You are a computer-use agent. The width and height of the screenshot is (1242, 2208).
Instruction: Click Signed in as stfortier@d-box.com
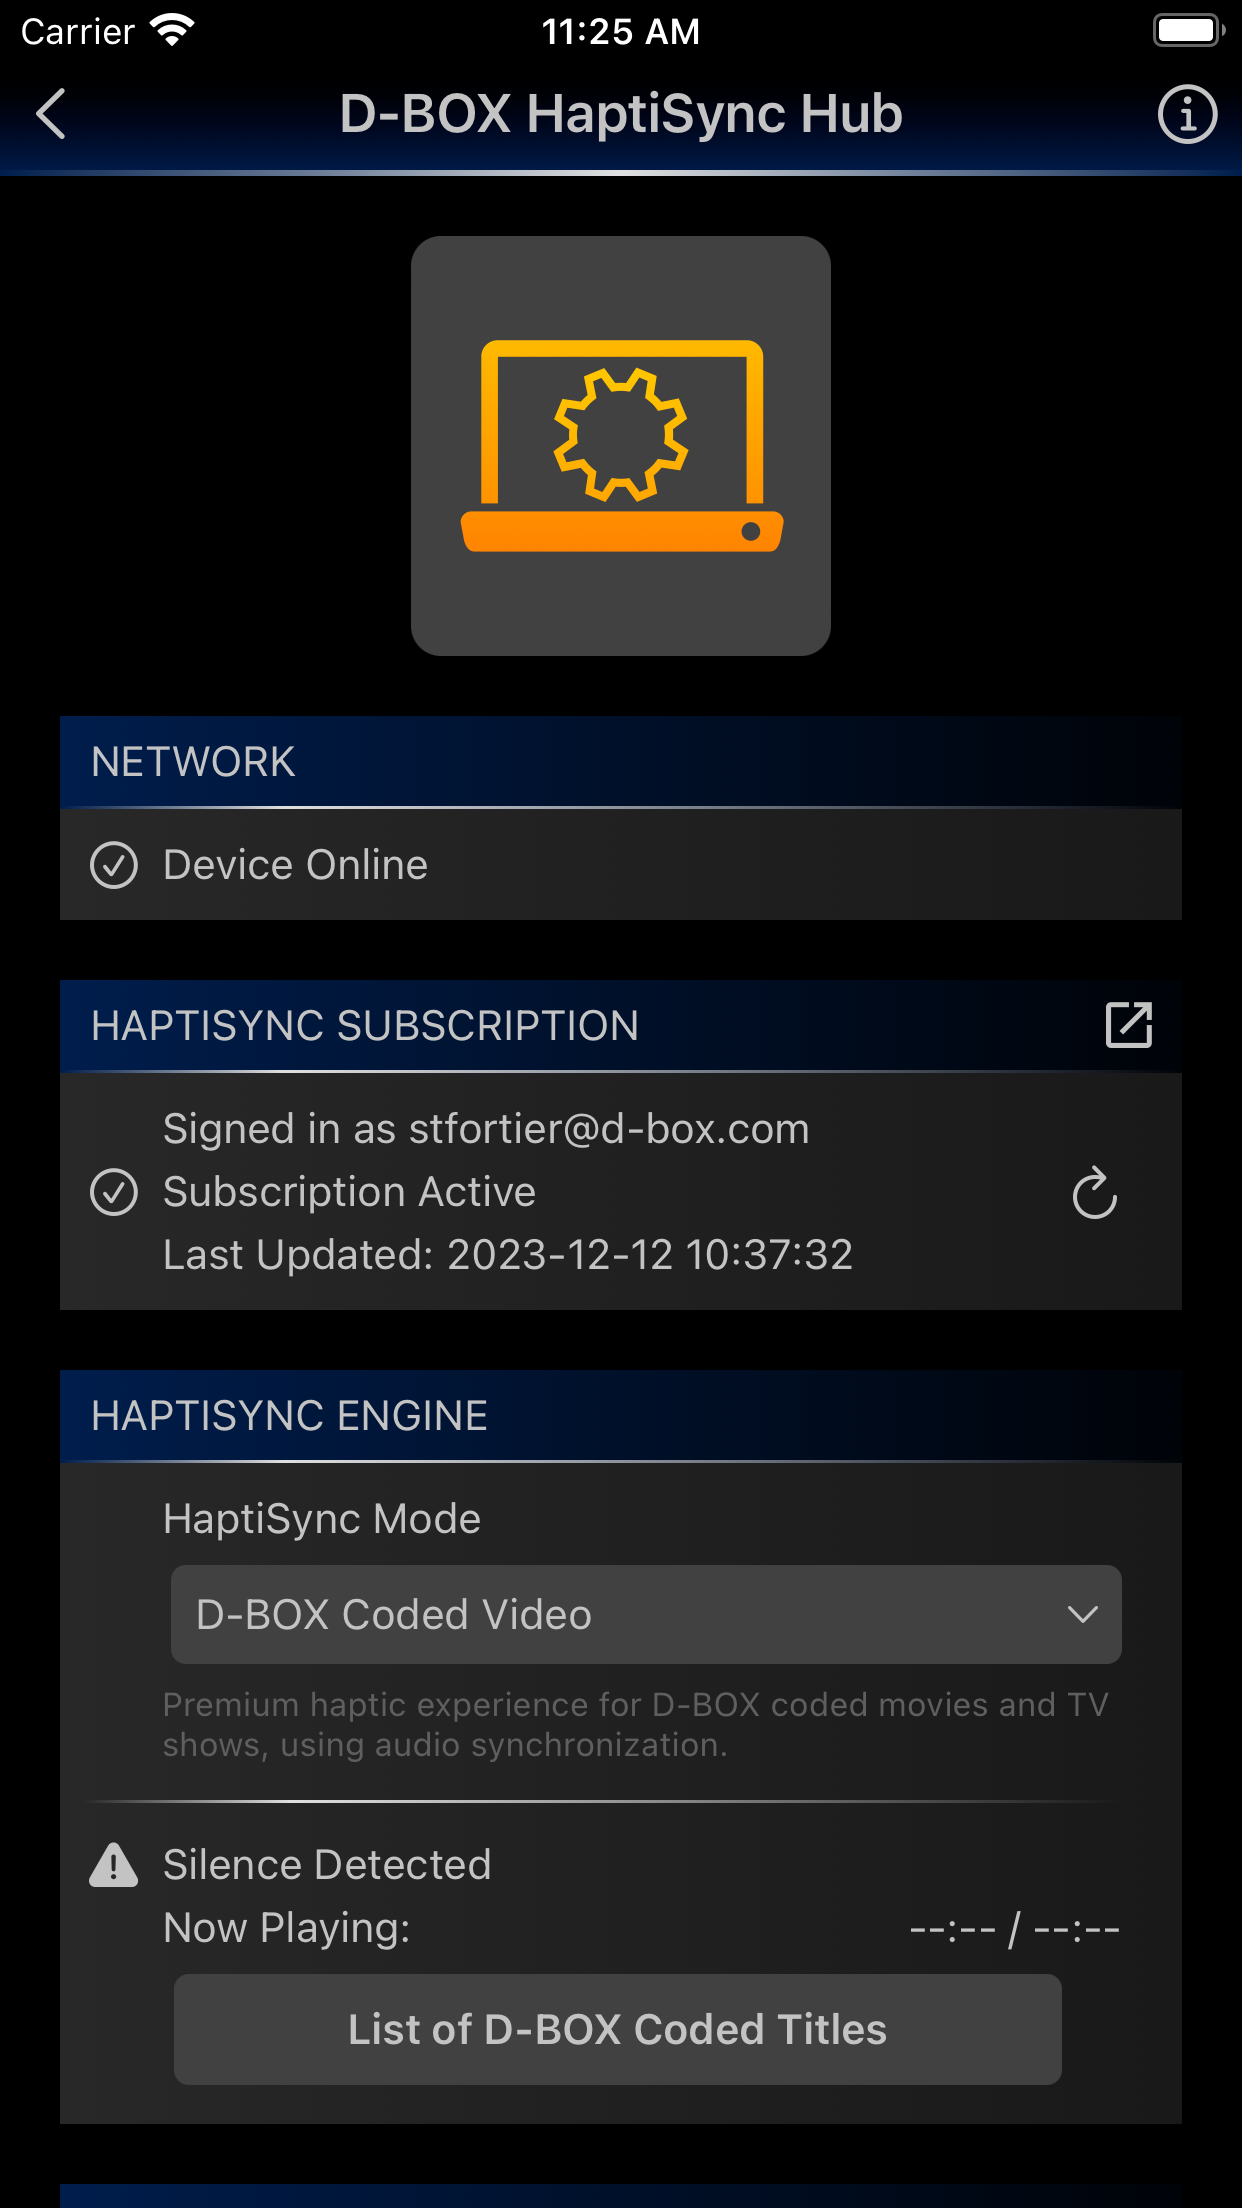[486, 1129]
